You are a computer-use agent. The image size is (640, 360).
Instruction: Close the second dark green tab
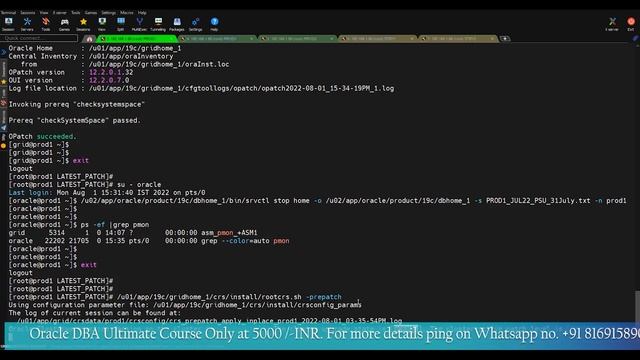251,39
